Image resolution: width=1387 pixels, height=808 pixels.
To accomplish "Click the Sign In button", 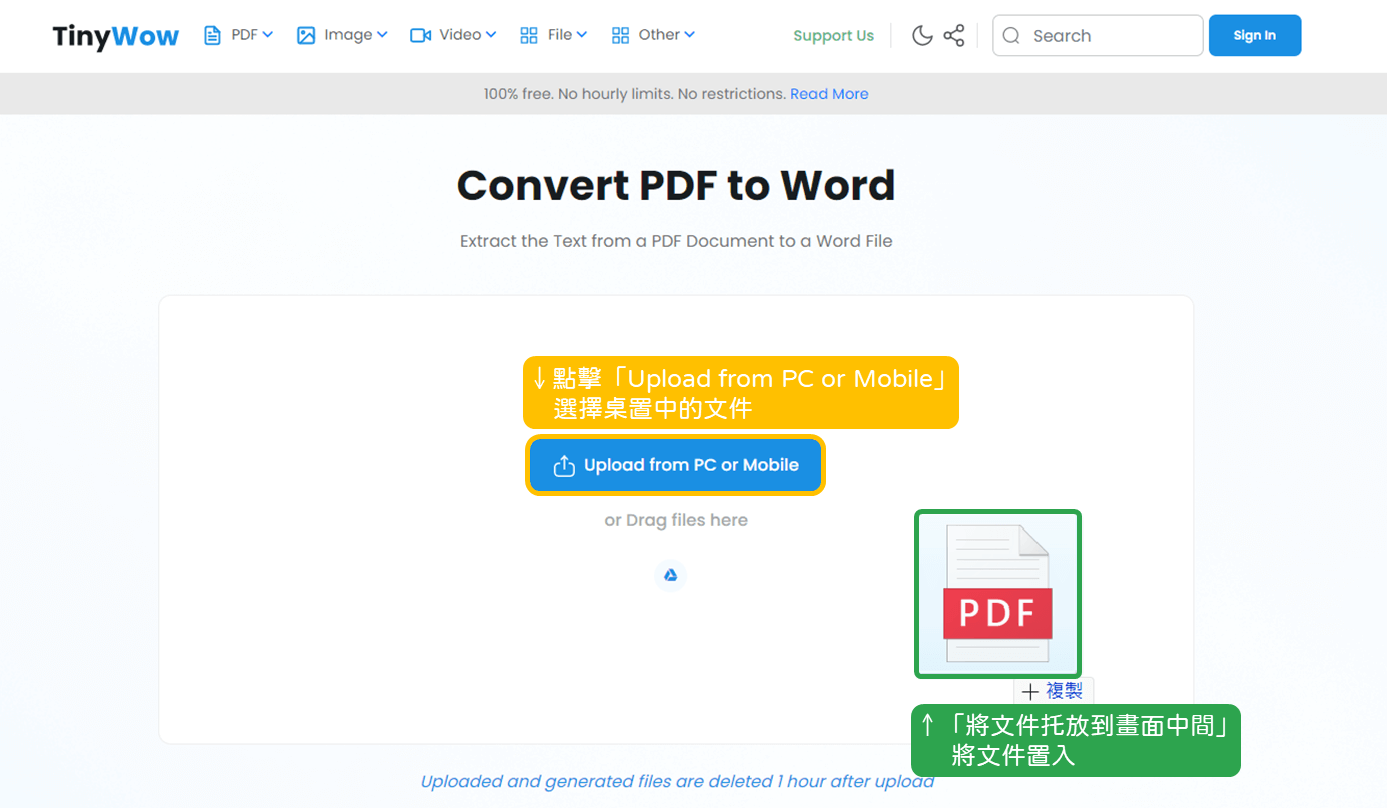I will 1255,36.
